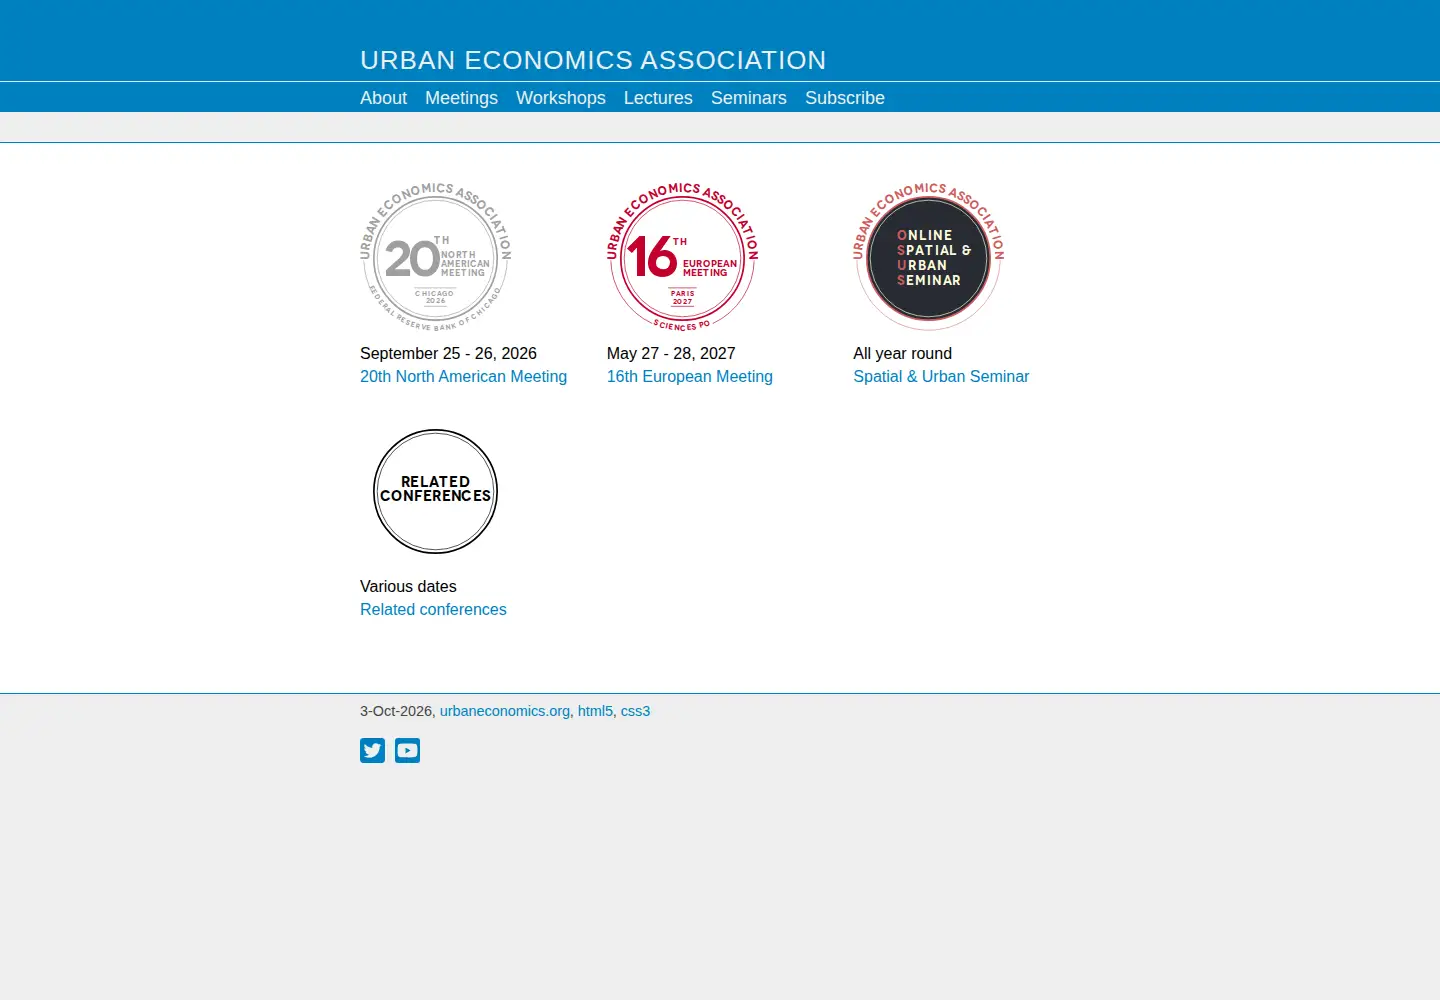Click the Urban Economics Association site title
The height and width of the screenshot is (1000, 1440).
tap(593, 60)
